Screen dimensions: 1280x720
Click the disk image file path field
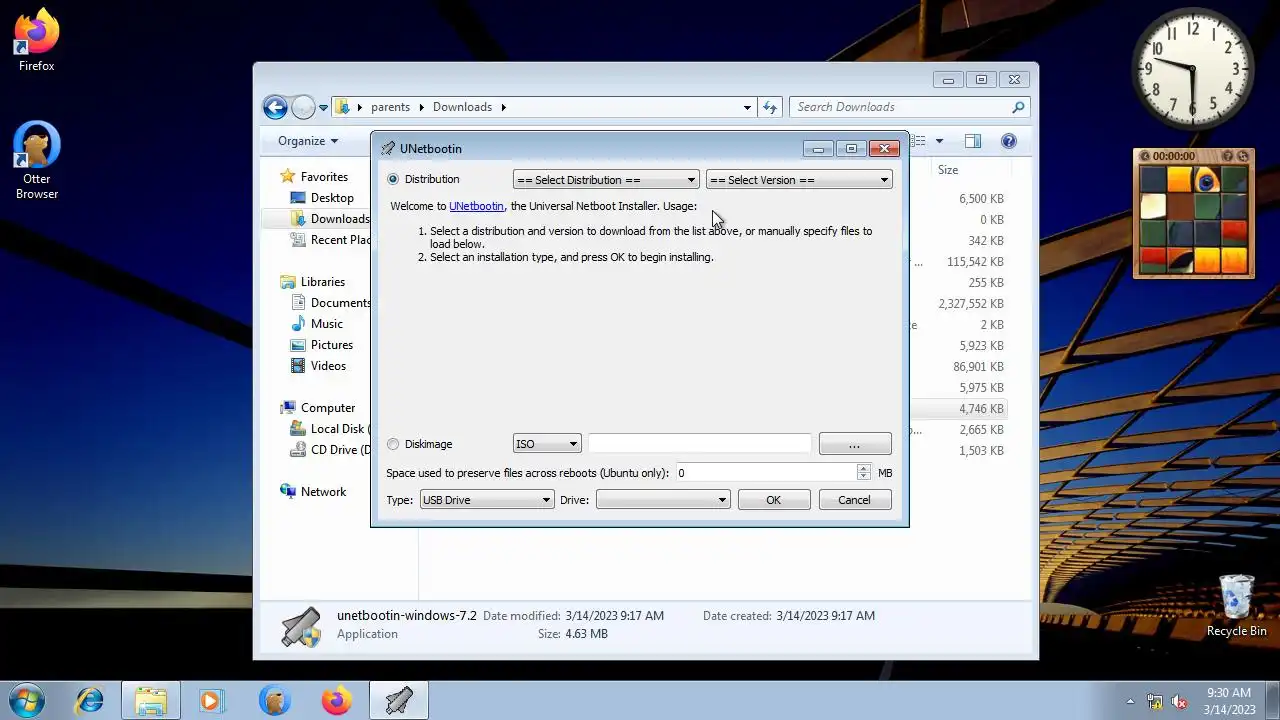click(699, 444)
